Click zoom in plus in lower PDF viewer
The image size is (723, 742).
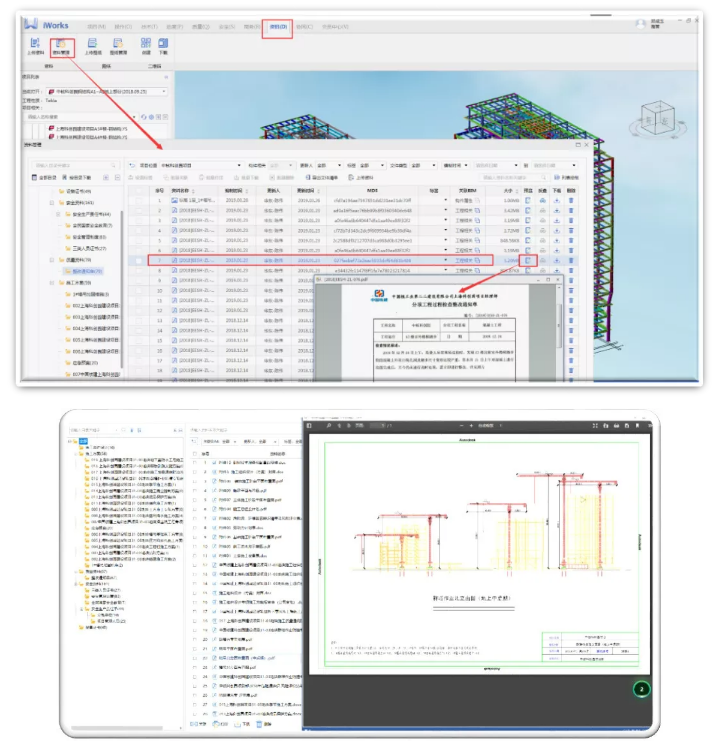471,425
